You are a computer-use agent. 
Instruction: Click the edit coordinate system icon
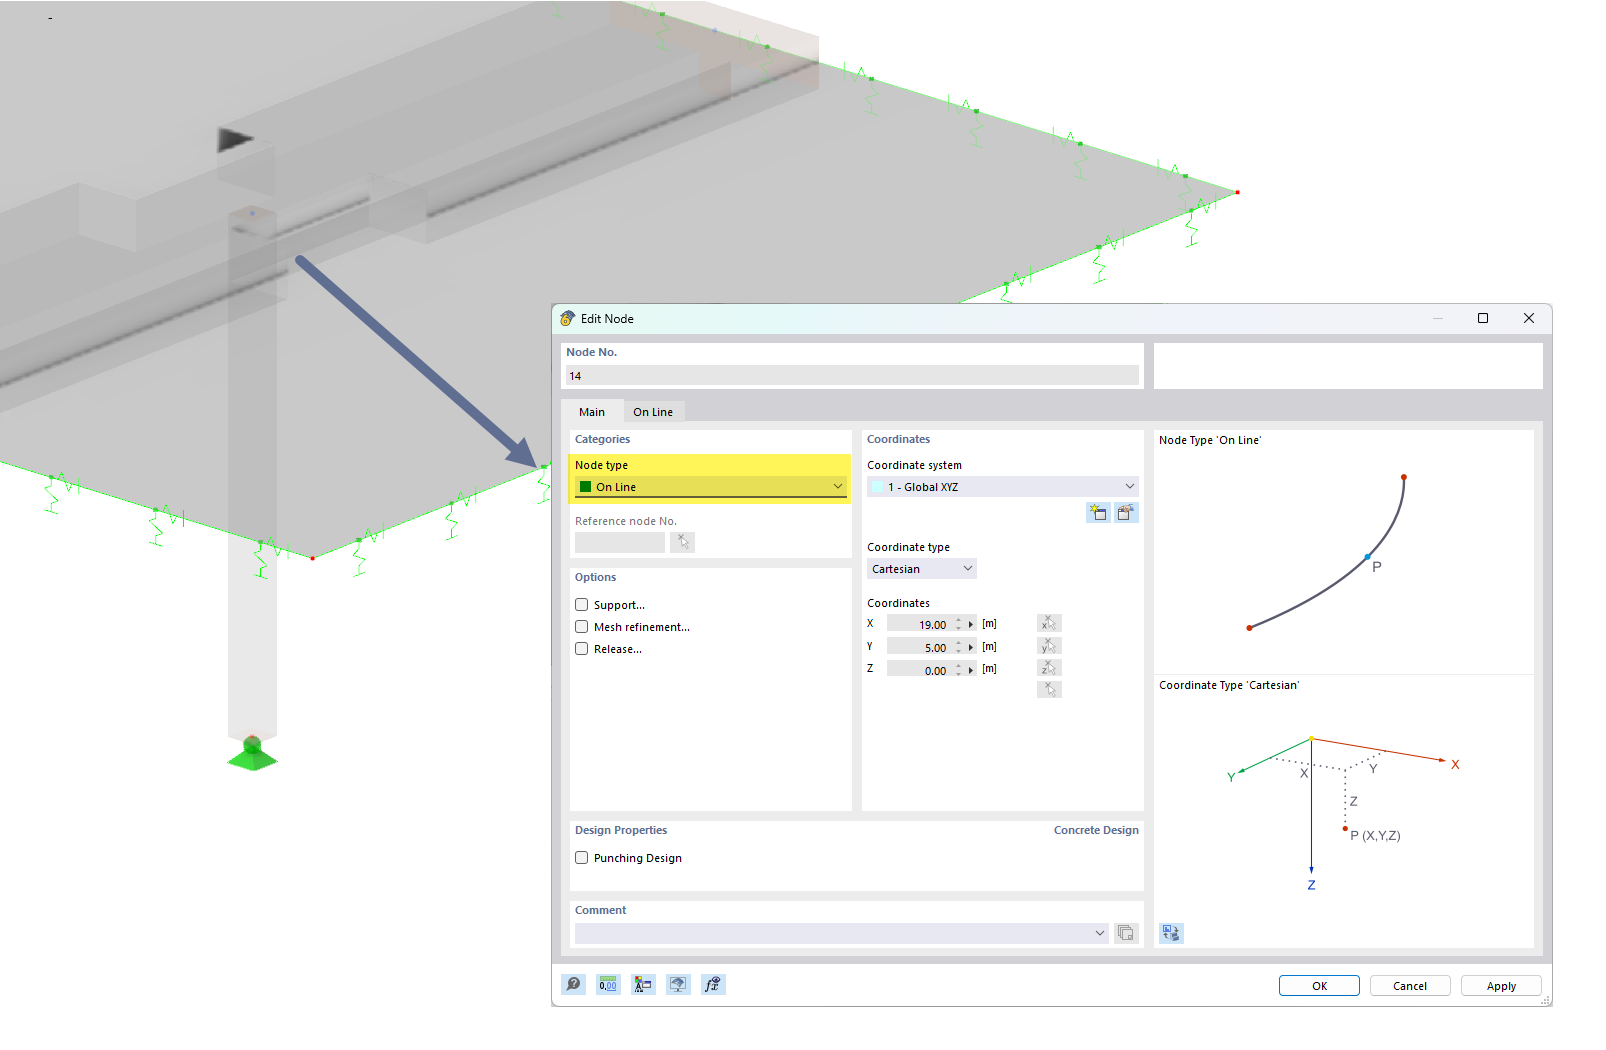(1126, 513)
